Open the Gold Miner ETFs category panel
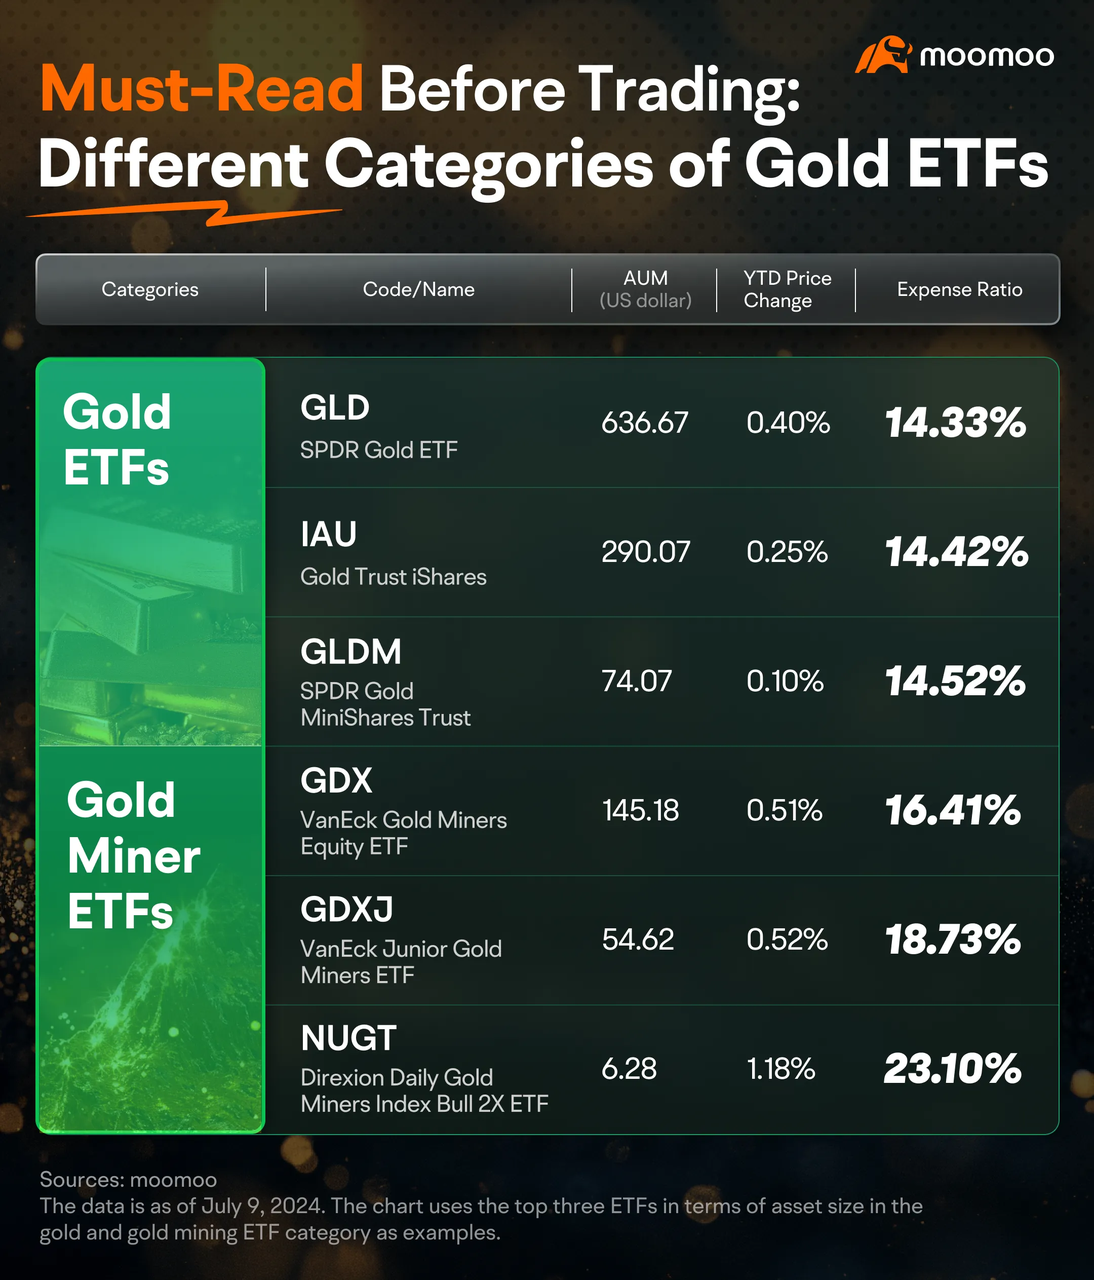Screen dimensions: 1094x1280 coord(151,939)
